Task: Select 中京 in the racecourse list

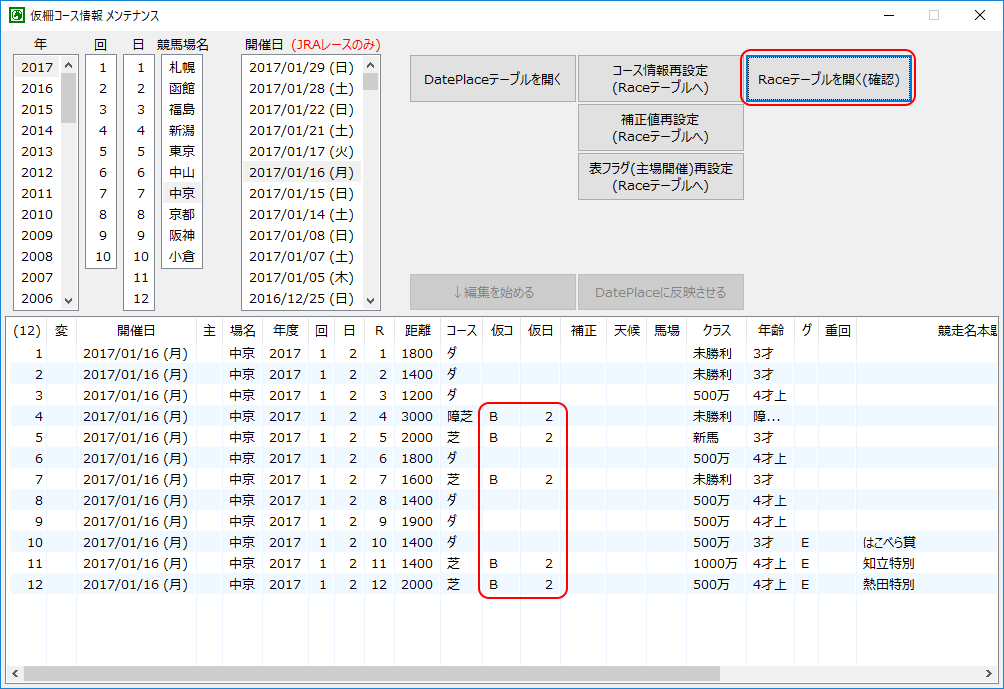Action: tap(182, 193)
